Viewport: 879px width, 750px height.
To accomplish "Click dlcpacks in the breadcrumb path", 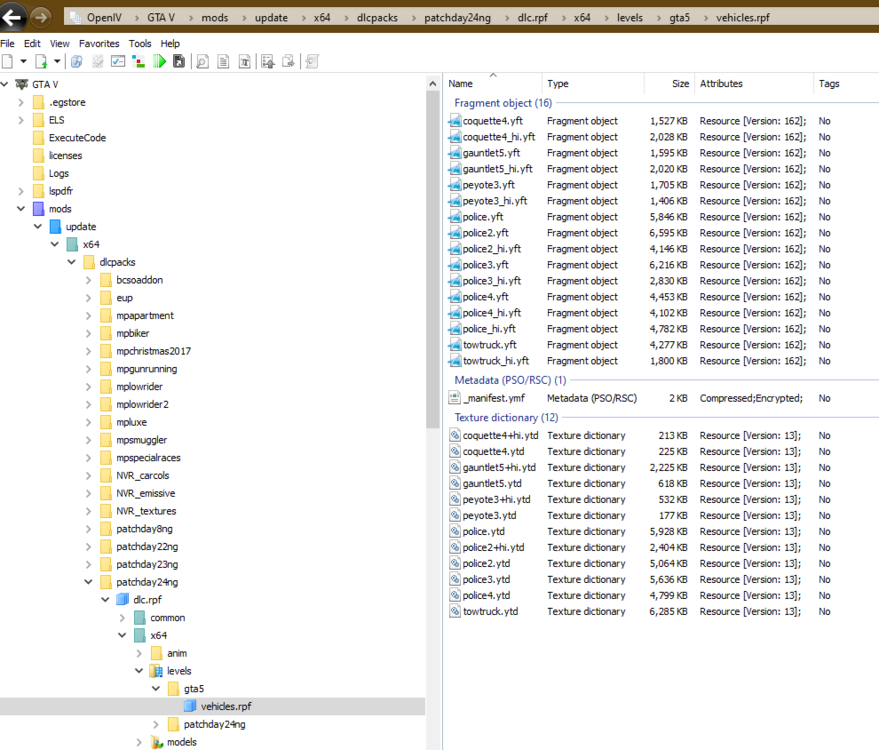I will pos(377,17).
